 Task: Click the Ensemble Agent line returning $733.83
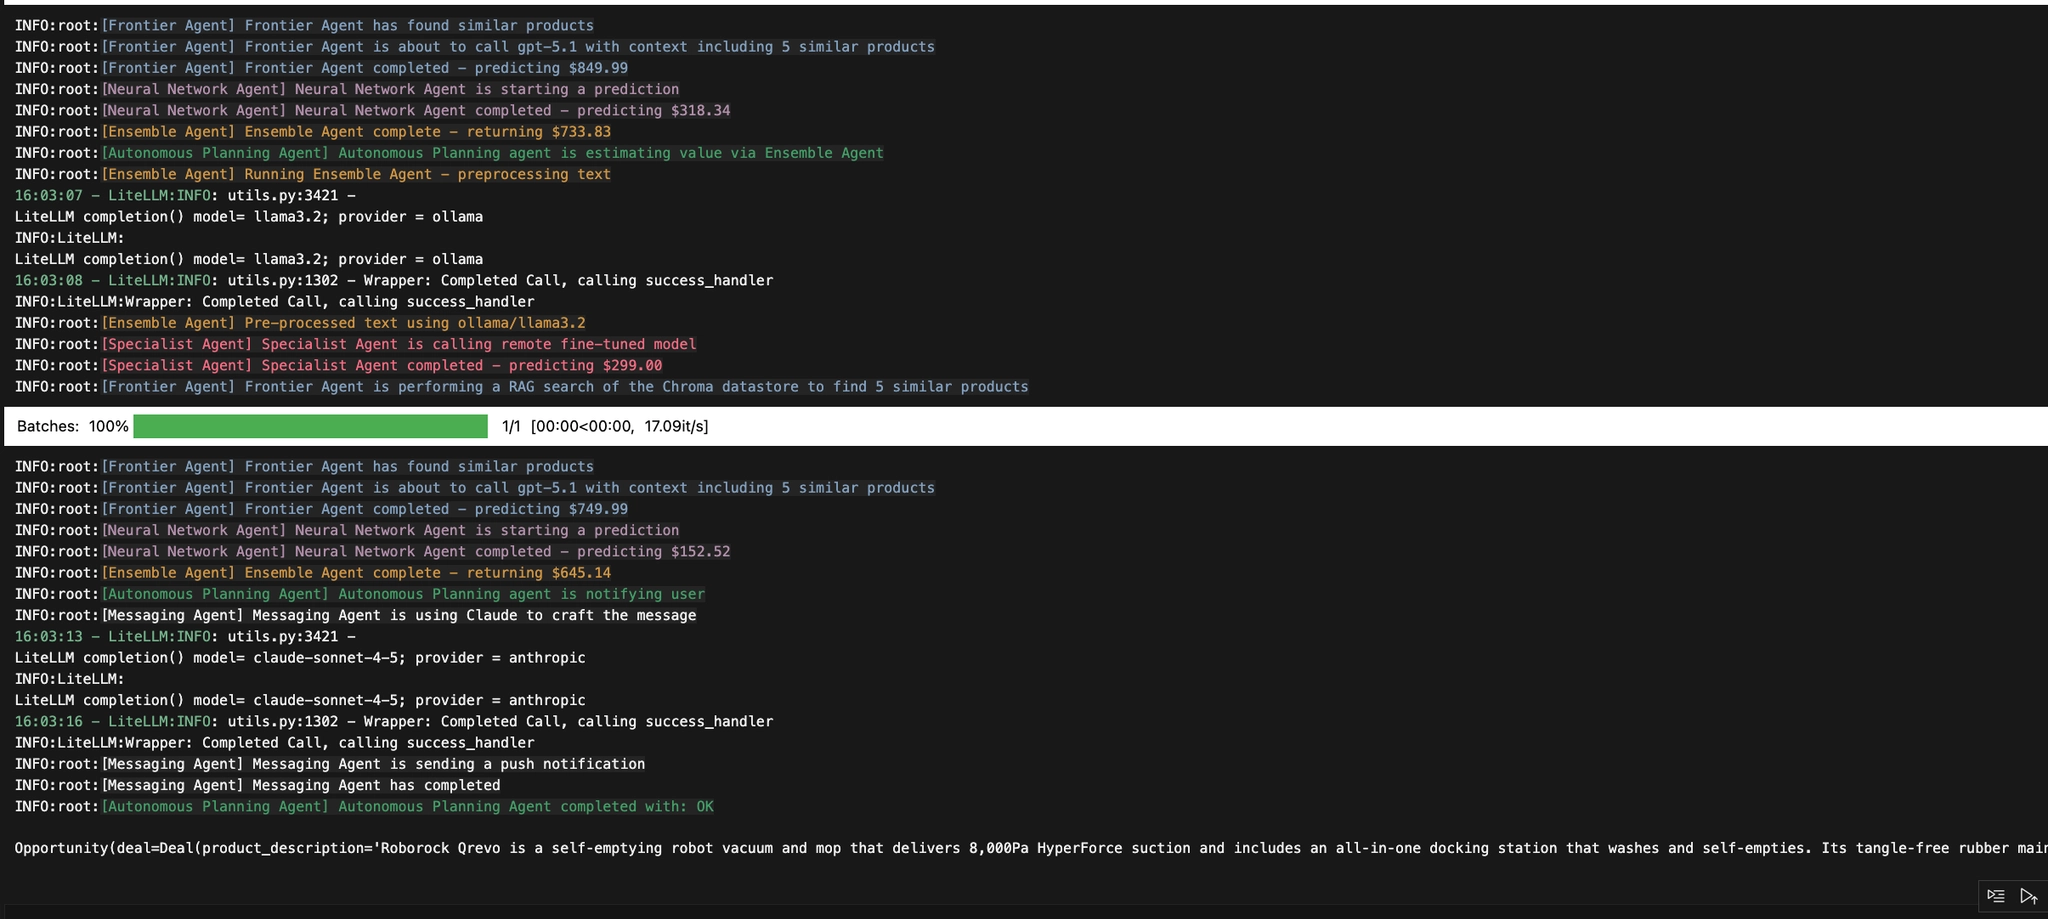coord(313,132)
